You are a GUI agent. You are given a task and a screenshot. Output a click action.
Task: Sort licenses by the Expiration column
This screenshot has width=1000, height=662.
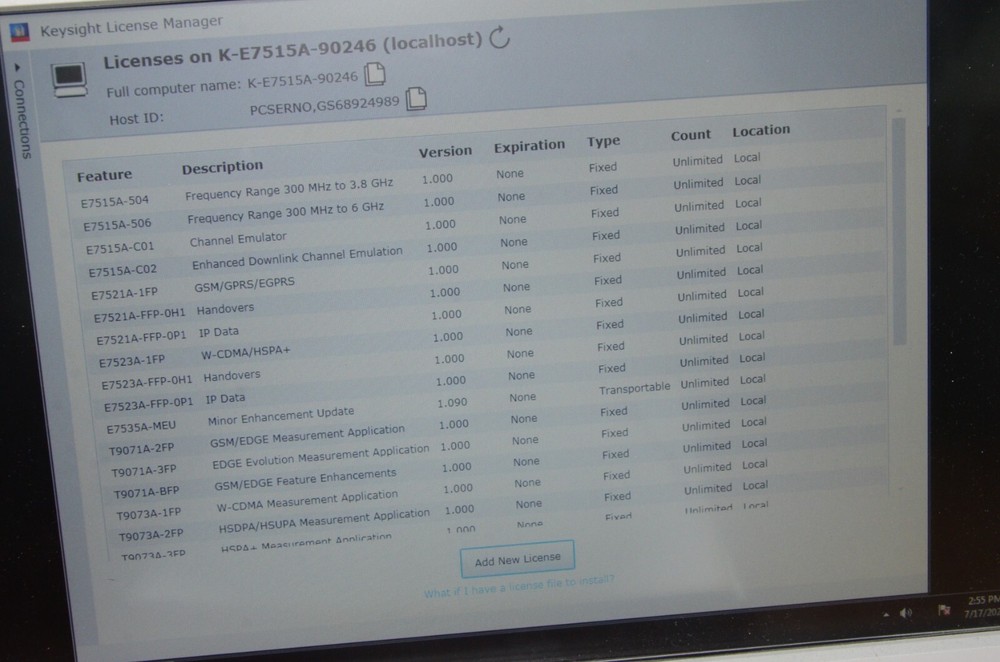coord(528,145)
